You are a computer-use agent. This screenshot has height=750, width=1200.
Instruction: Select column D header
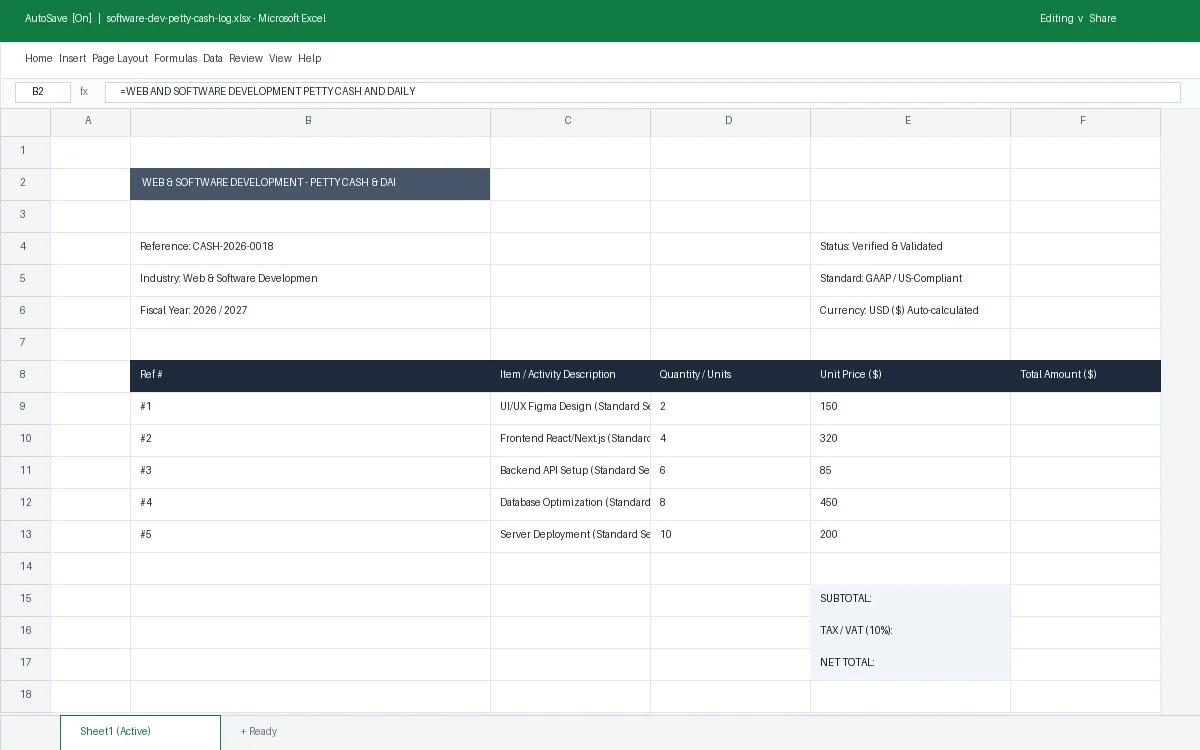(730, 121)
